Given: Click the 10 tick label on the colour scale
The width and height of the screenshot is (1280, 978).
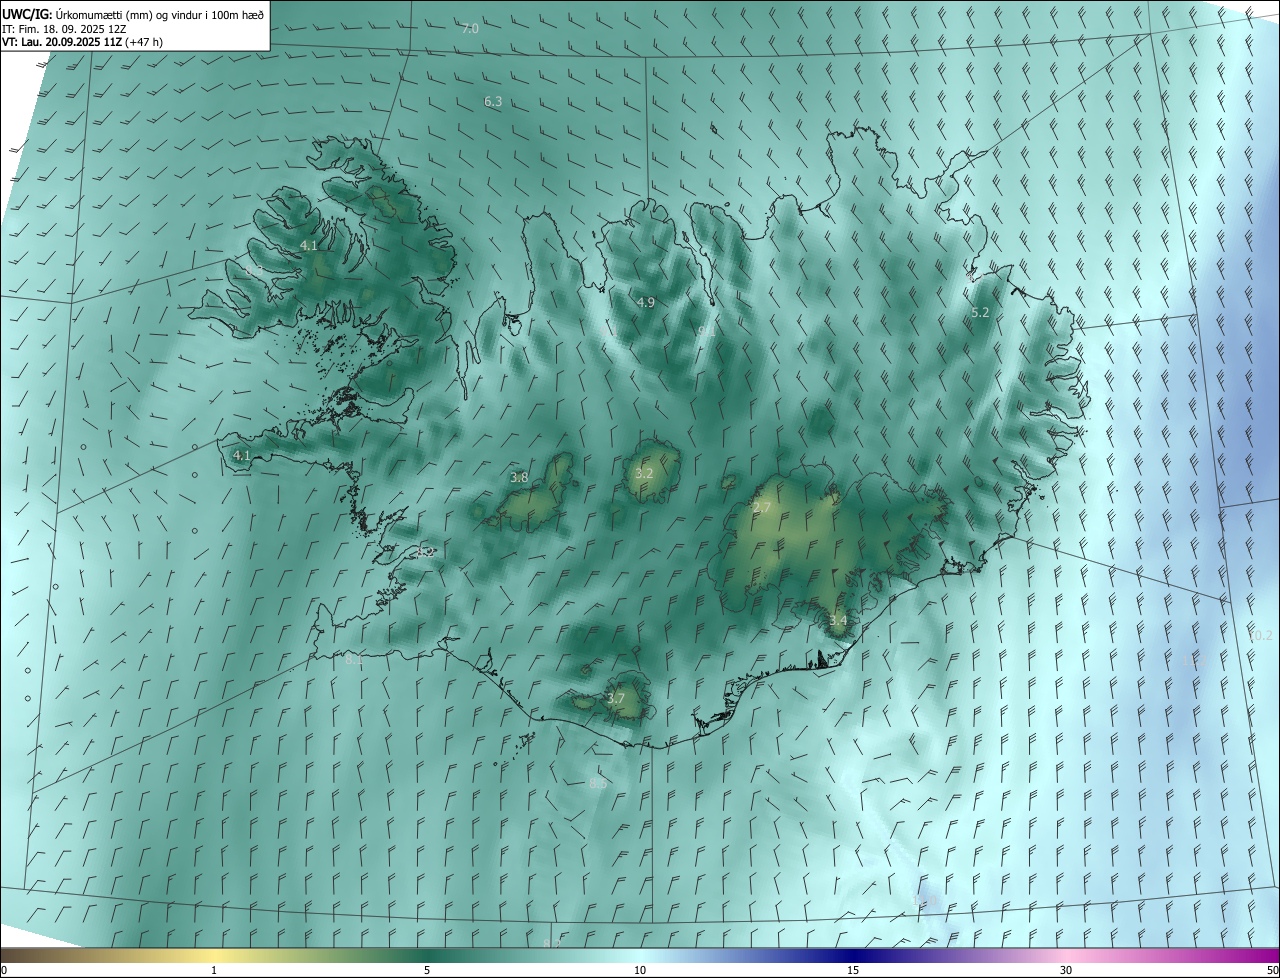Looking at the screenshot, I should (x=640, y=970).
